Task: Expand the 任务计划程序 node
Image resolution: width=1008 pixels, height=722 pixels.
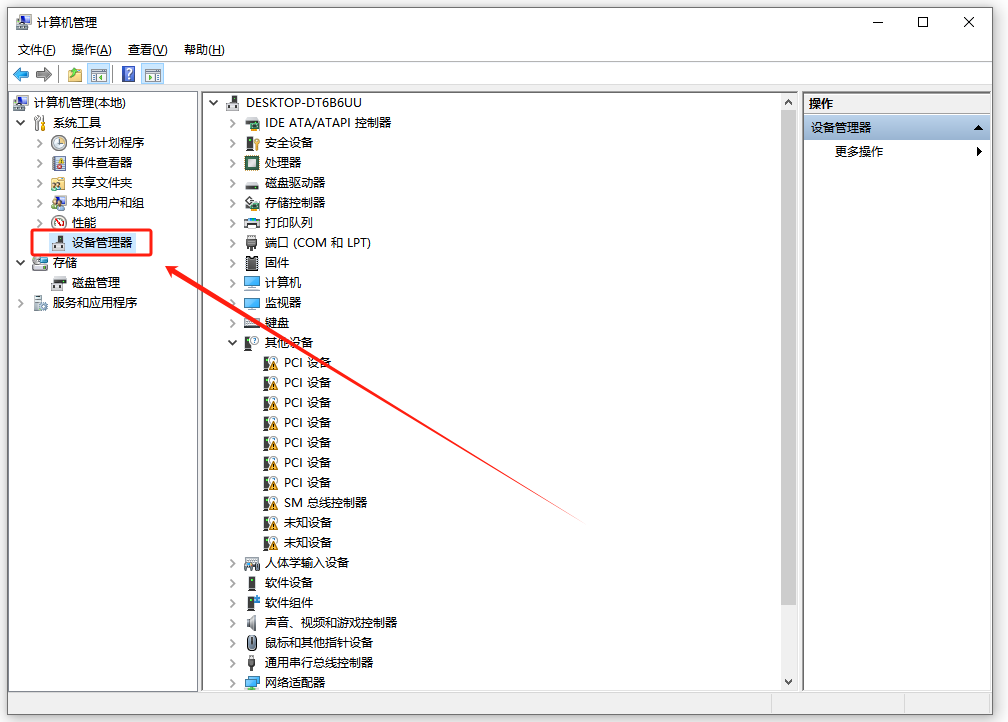Action: pyautogui.click(x=40, y=143)
